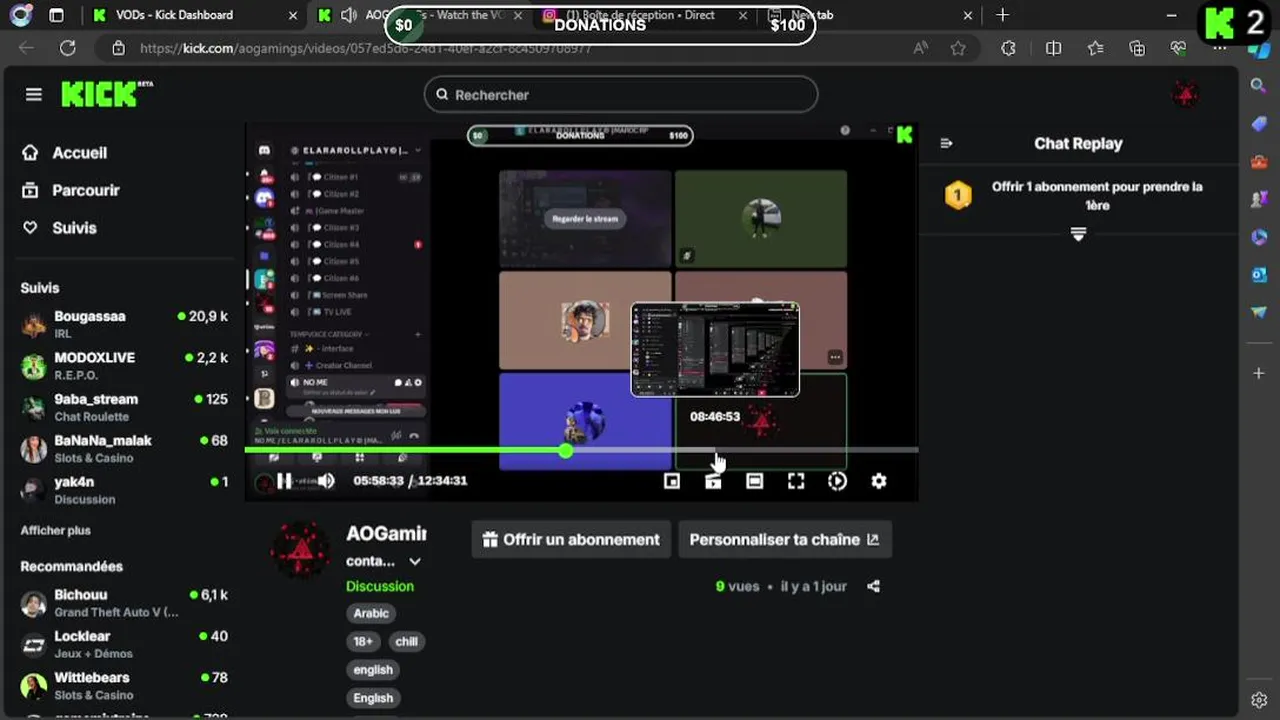Expand chat gift banner double chevron
Viewport: 1280px width, 720px height.
point(1078,234)
